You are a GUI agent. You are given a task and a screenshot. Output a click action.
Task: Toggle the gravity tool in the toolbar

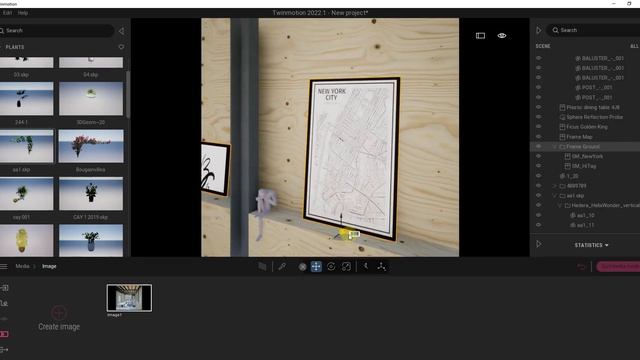tap(366, 267)
